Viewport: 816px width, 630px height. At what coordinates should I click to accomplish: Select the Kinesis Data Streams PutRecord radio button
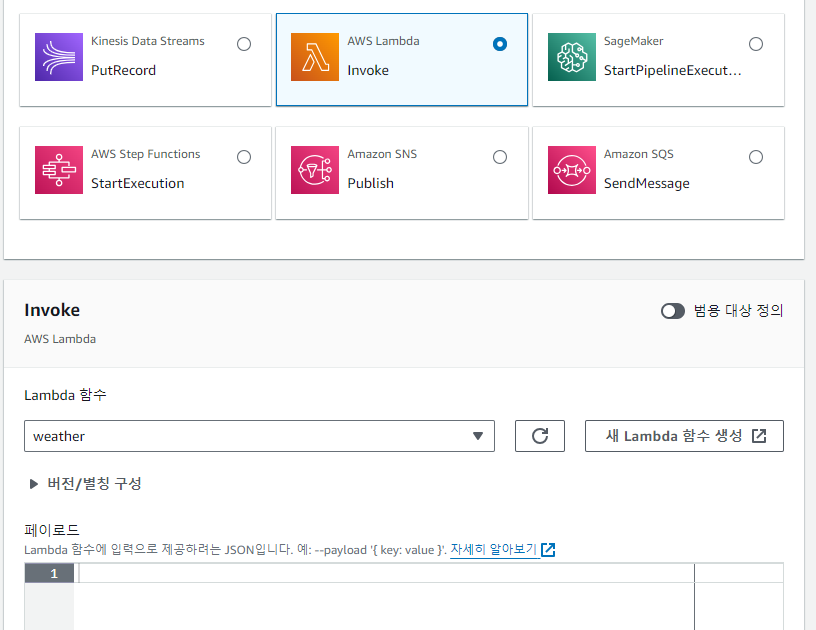pos(244,44)
